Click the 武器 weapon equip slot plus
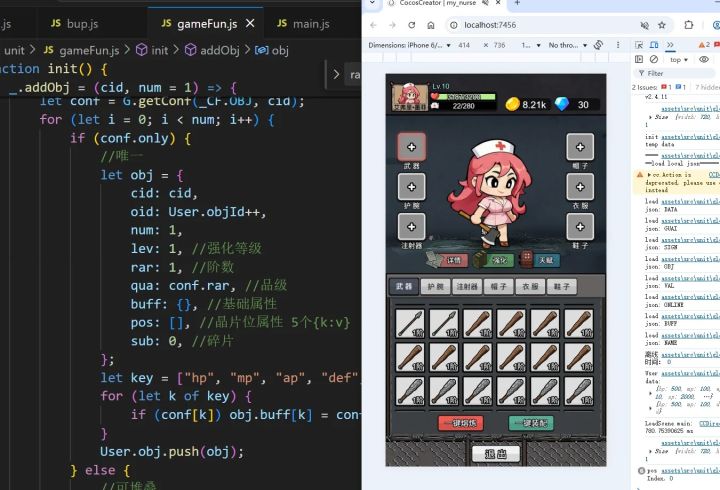 tap(411, 147)
